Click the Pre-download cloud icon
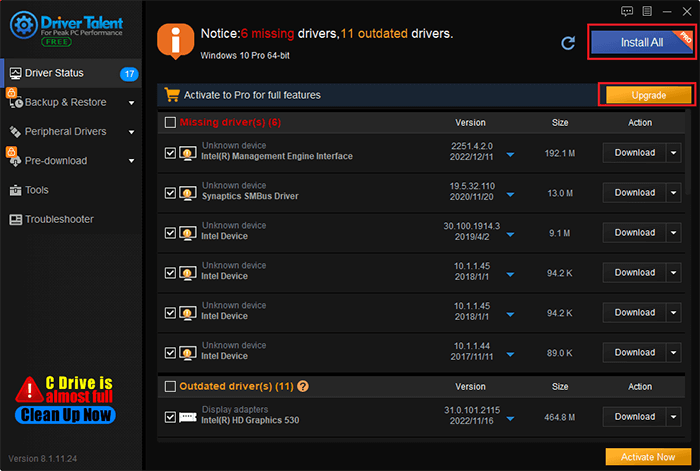 [x=15, y=161]
